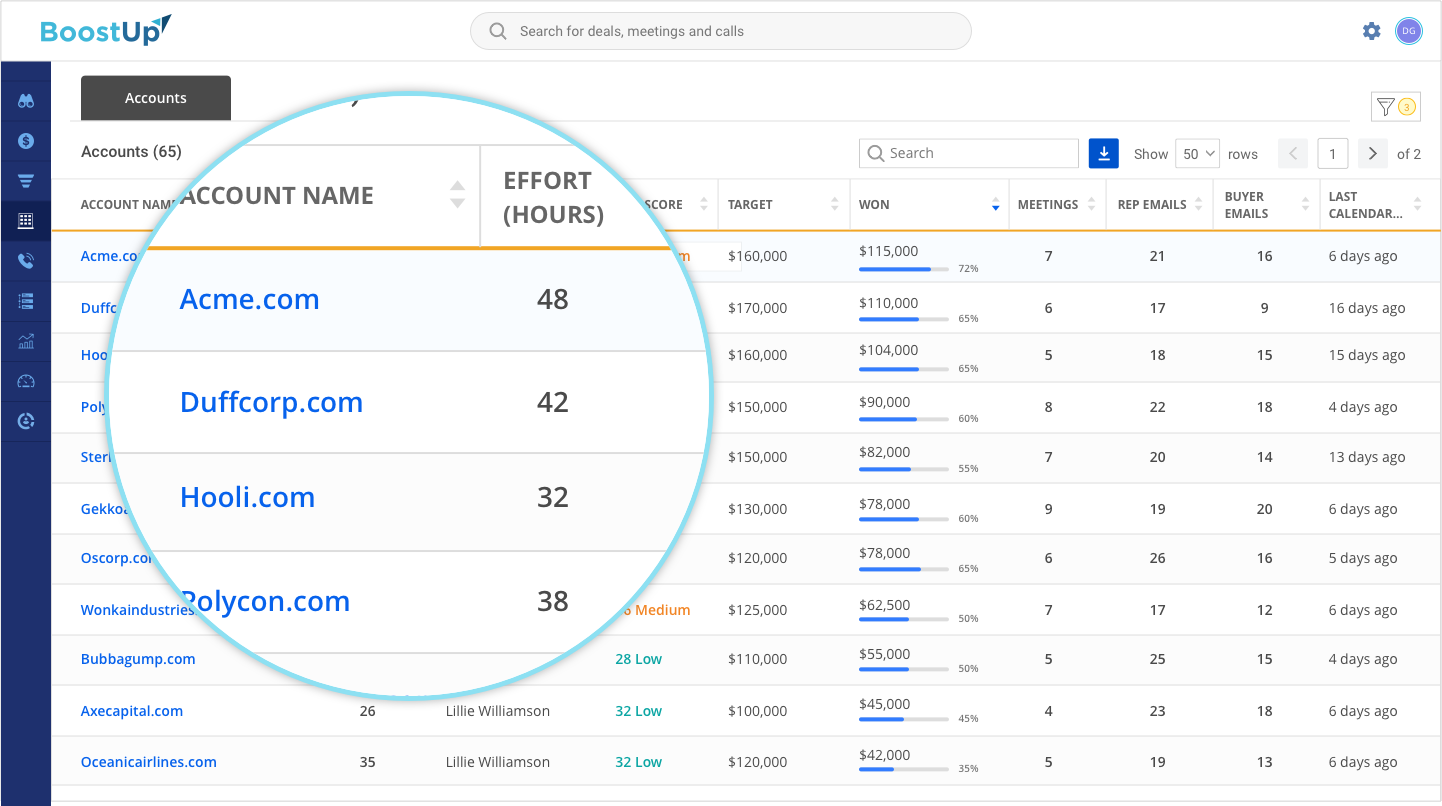Screen dimensions: 1442x806
Task: Sort the table by Rep Emails column
Action: pos(1198,204)
